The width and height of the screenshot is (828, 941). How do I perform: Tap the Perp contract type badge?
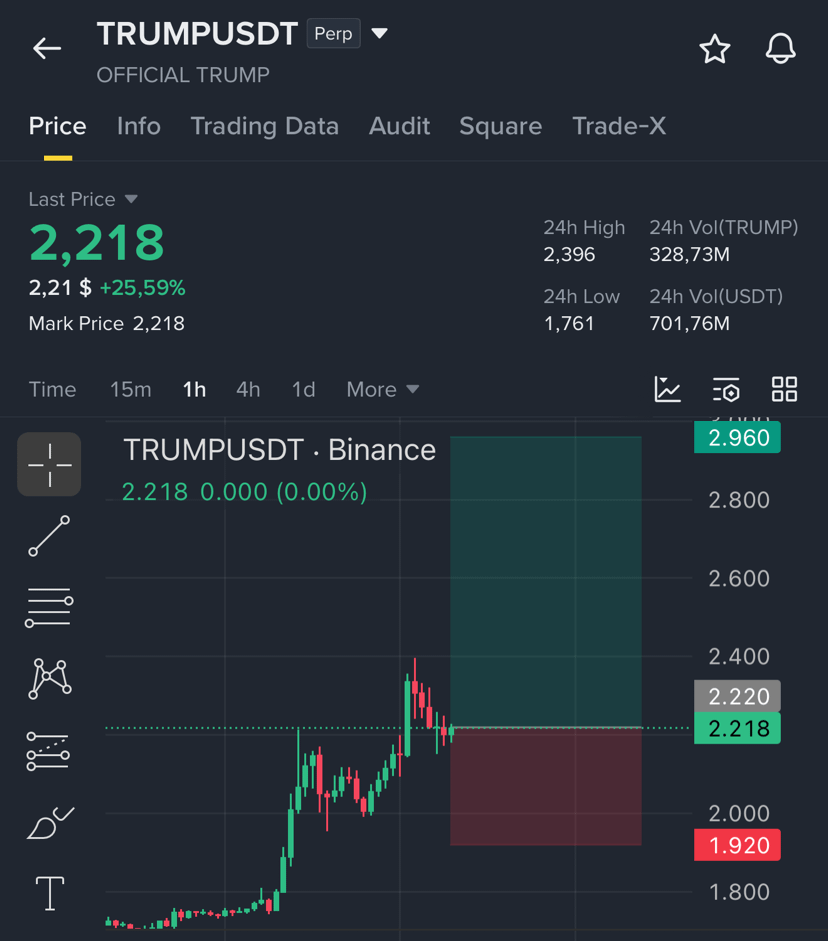point(334,33)
